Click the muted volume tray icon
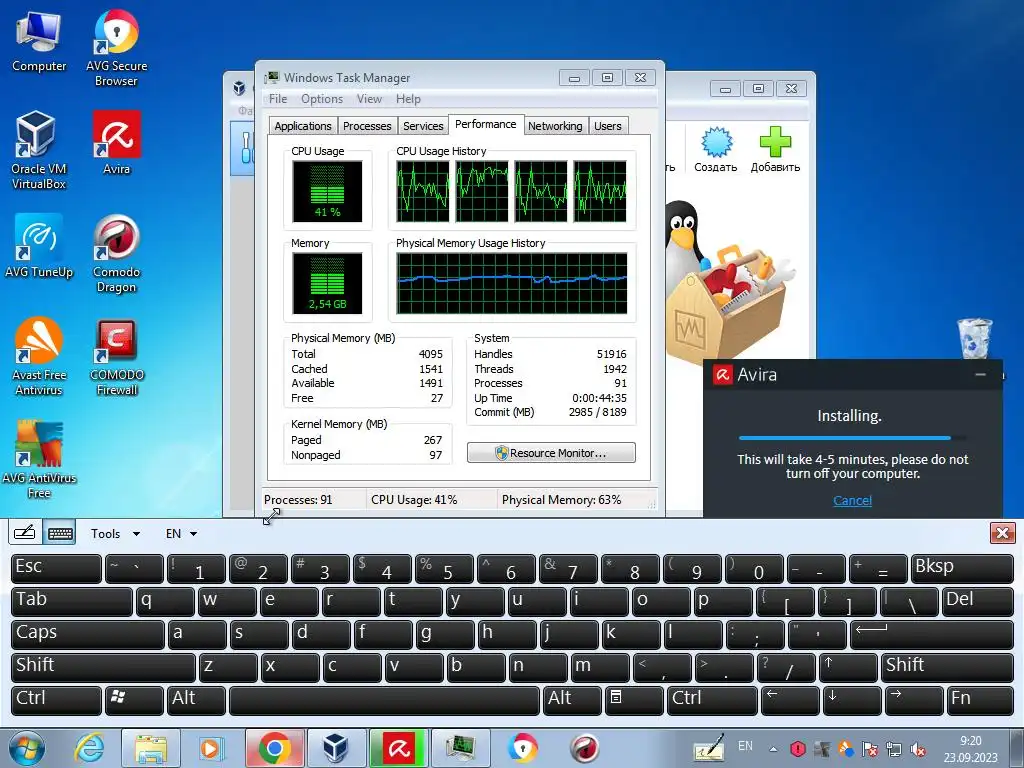The image size is (1024, 768). click(918, 749)
